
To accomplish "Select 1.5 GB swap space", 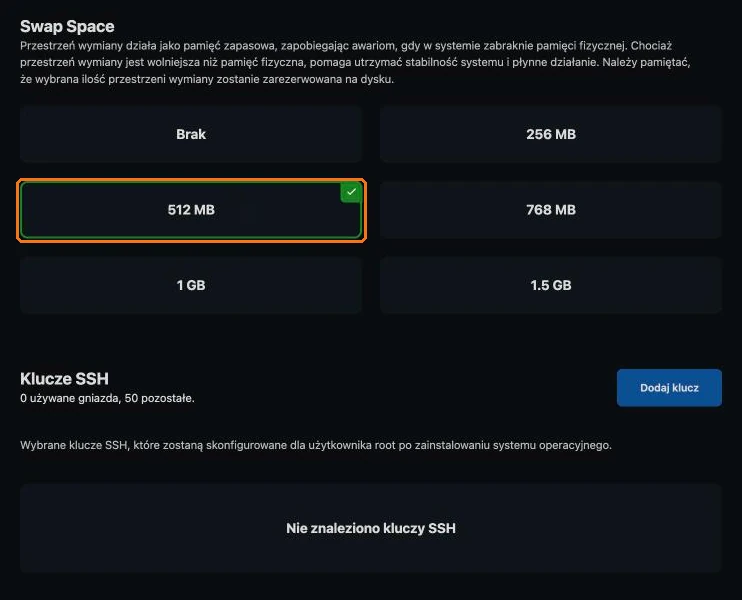I will [551, 285].
